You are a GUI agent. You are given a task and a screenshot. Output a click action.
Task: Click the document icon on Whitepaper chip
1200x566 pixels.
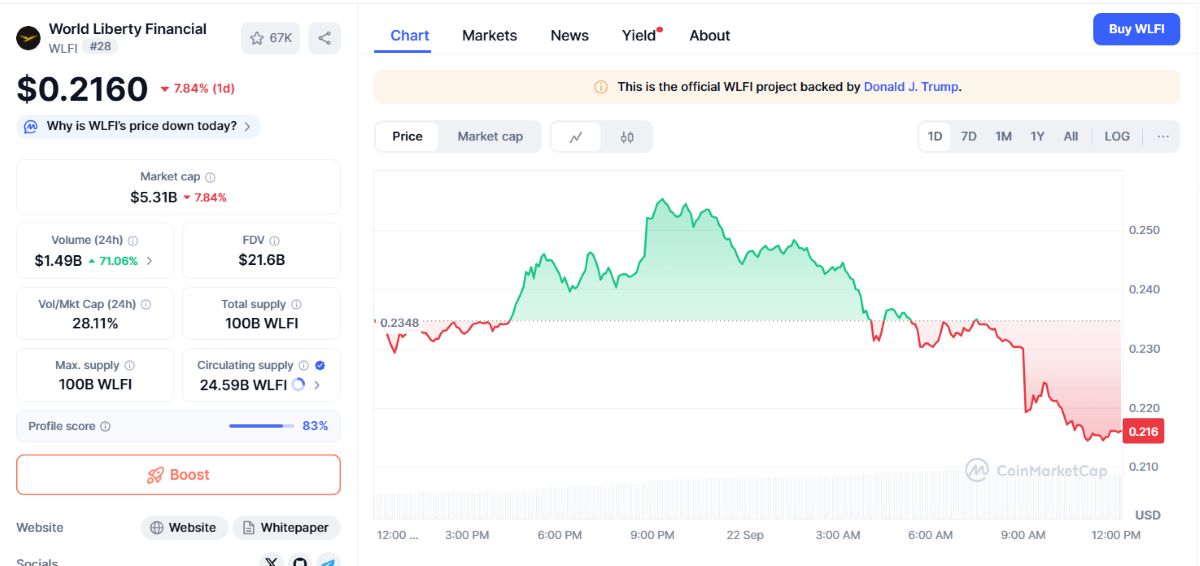pyautogui.click(x=248, y=528)
